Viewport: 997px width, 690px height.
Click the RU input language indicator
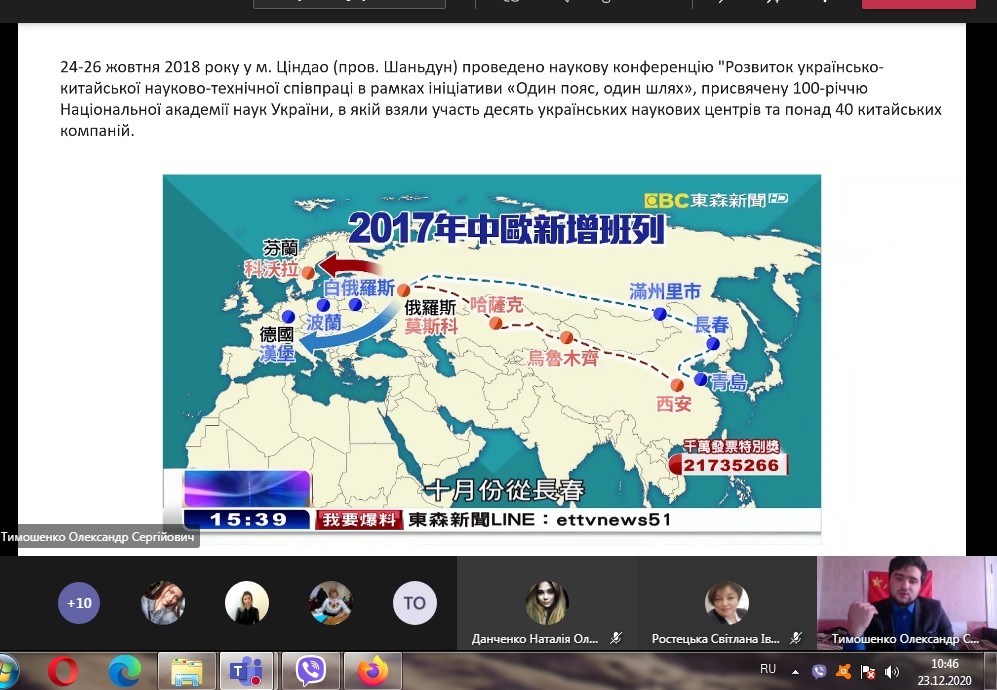(x=767, y=669)
